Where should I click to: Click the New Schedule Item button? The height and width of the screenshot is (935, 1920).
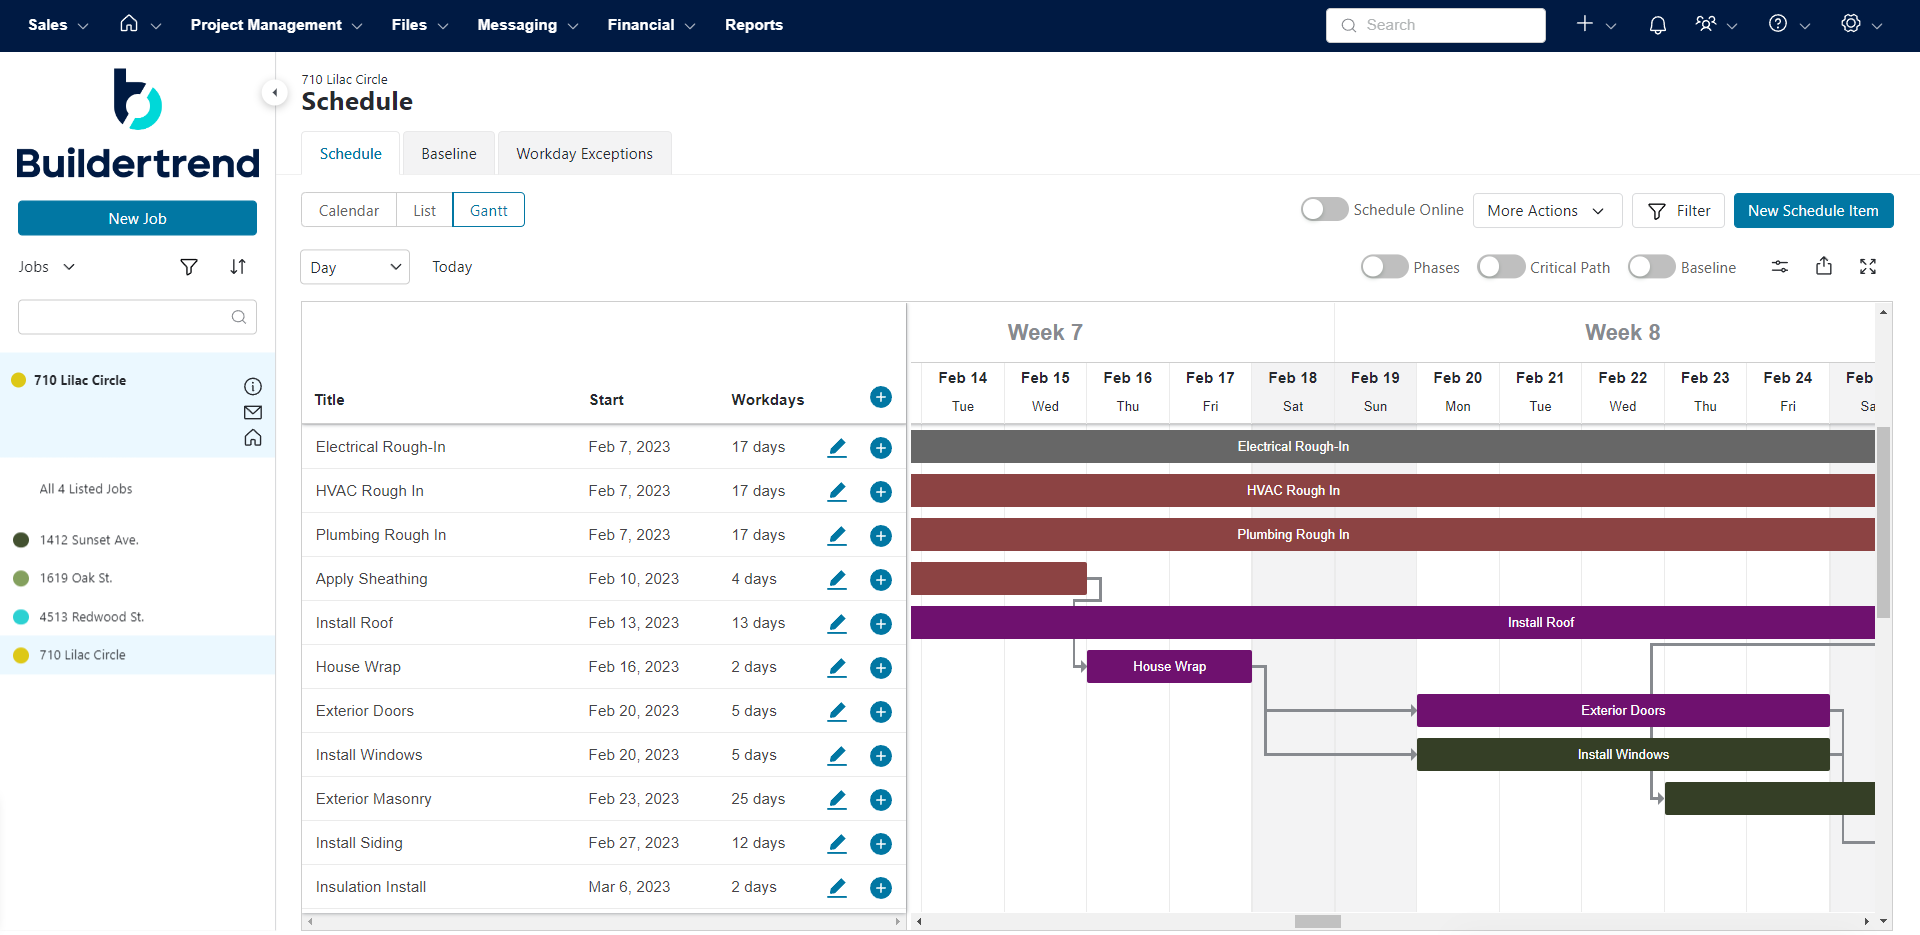coord(1813,210)
